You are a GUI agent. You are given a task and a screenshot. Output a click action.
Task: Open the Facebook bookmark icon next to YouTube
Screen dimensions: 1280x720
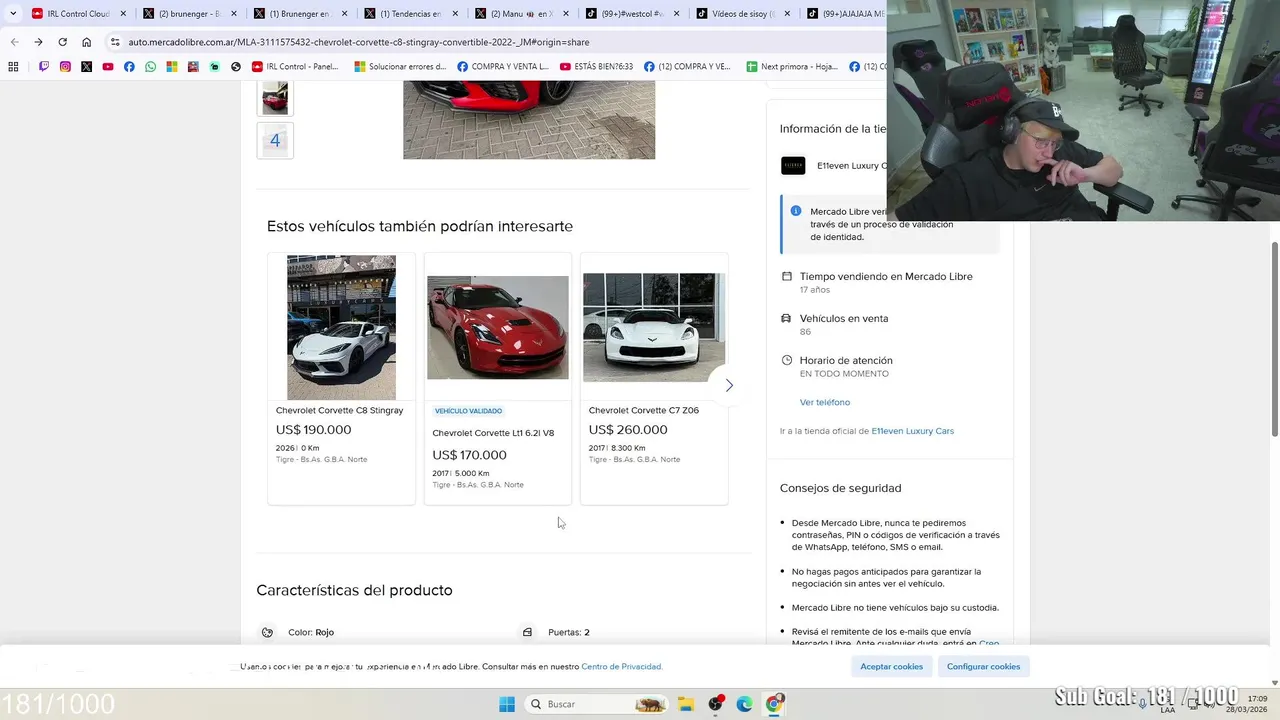click(x=129, y=67)
